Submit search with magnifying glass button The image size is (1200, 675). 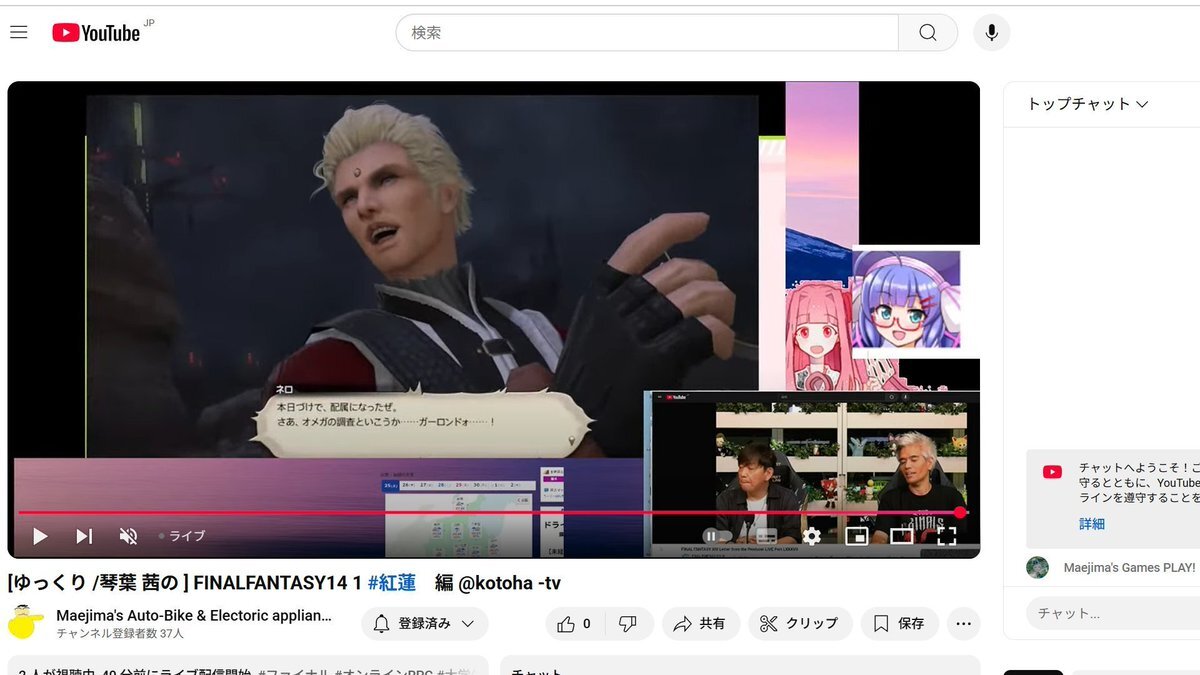(928, 33)
